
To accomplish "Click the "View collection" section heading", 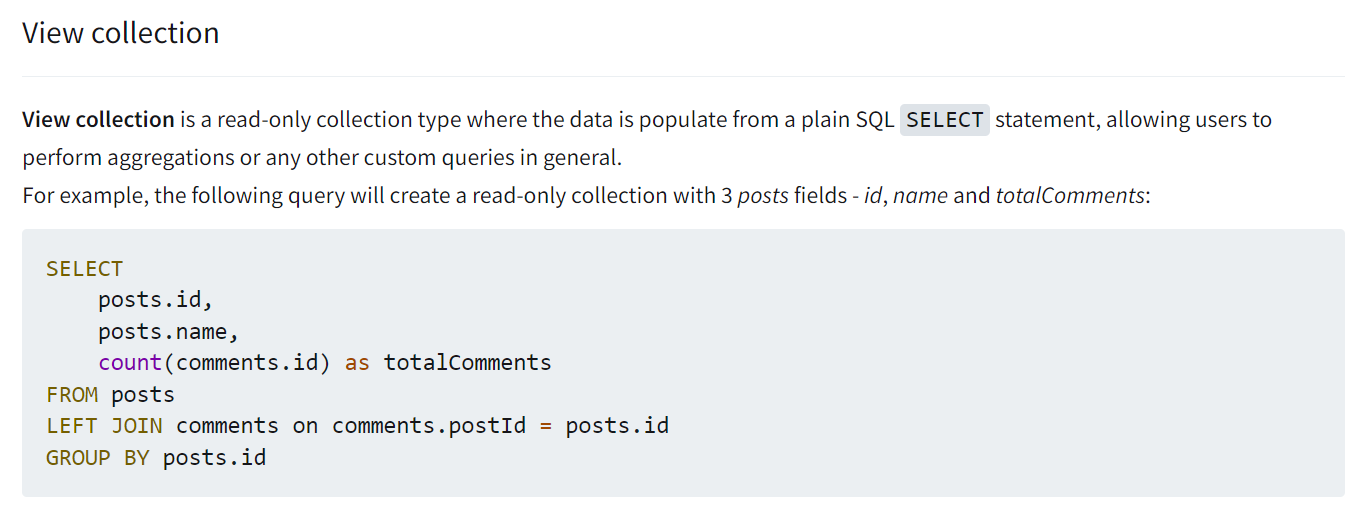I will point(121,33).
